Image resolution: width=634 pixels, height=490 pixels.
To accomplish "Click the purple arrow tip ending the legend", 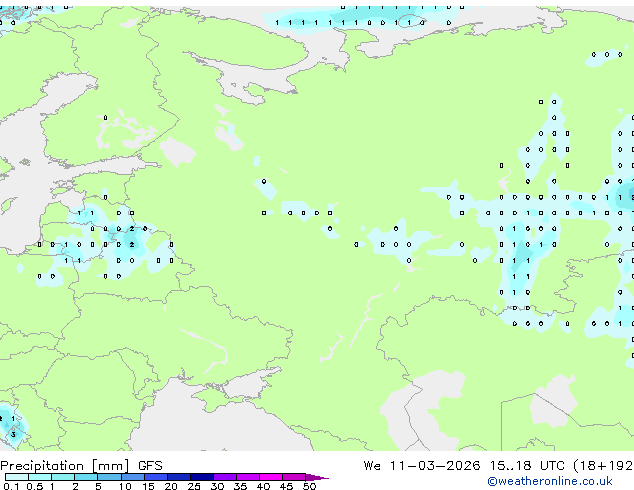I will point(317,477).
